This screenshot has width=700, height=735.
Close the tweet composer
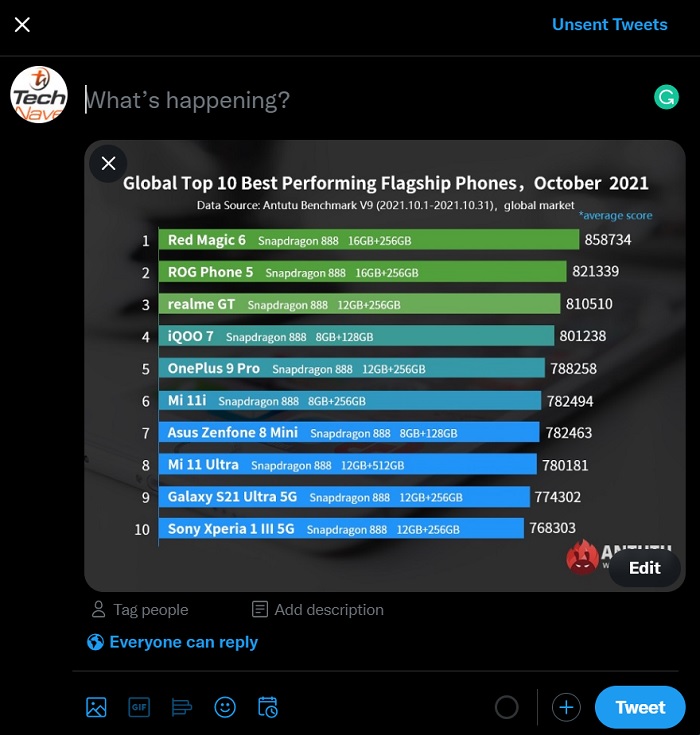tap(22, 24)
